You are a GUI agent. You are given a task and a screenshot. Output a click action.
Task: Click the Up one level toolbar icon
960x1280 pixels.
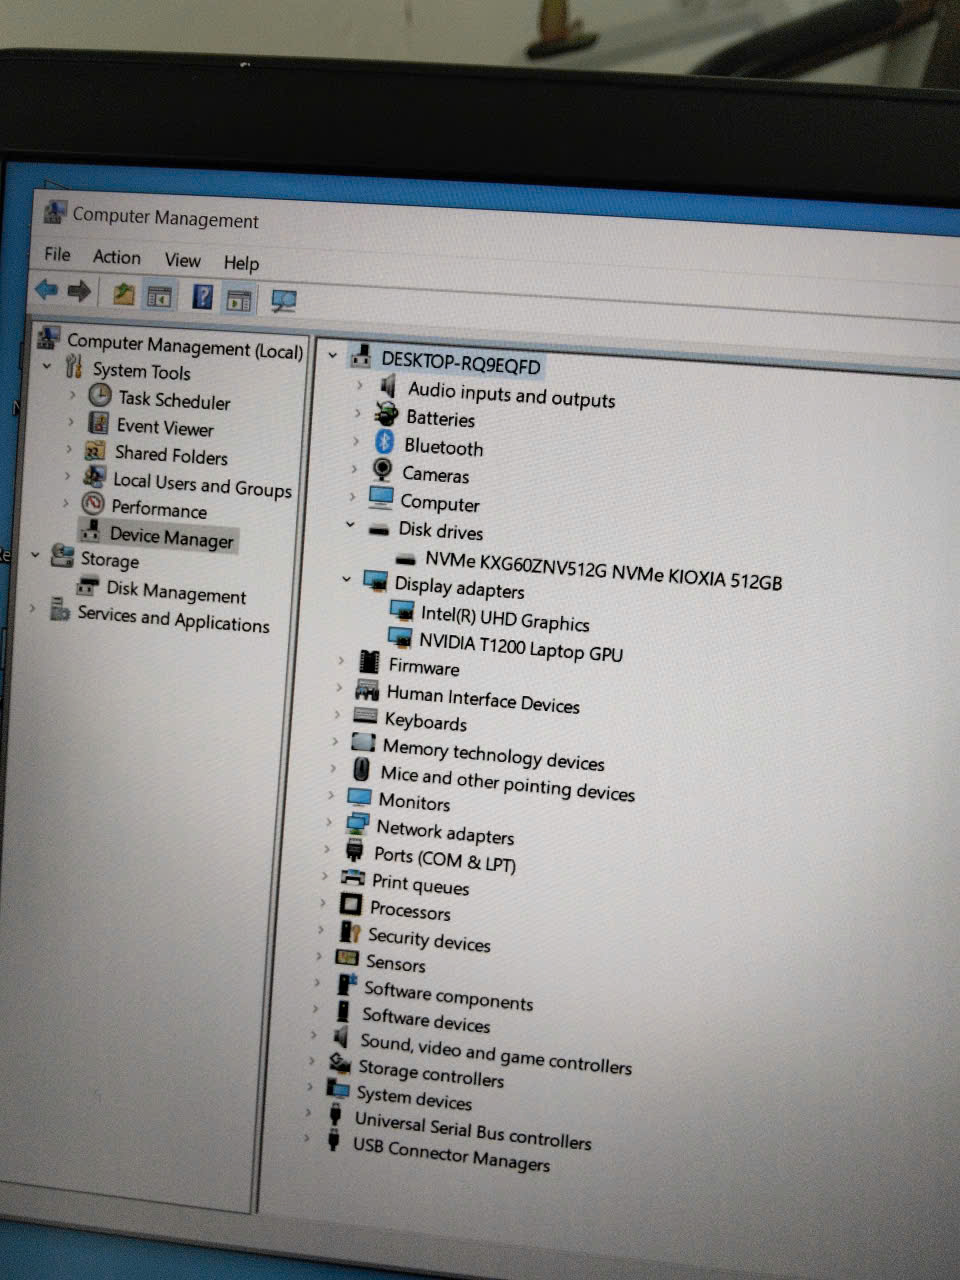123,293
